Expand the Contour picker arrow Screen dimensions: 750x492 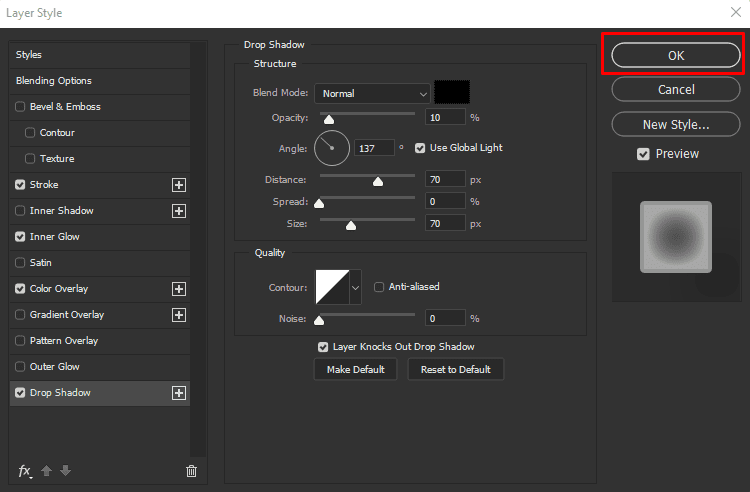click(x=355, y=287)
